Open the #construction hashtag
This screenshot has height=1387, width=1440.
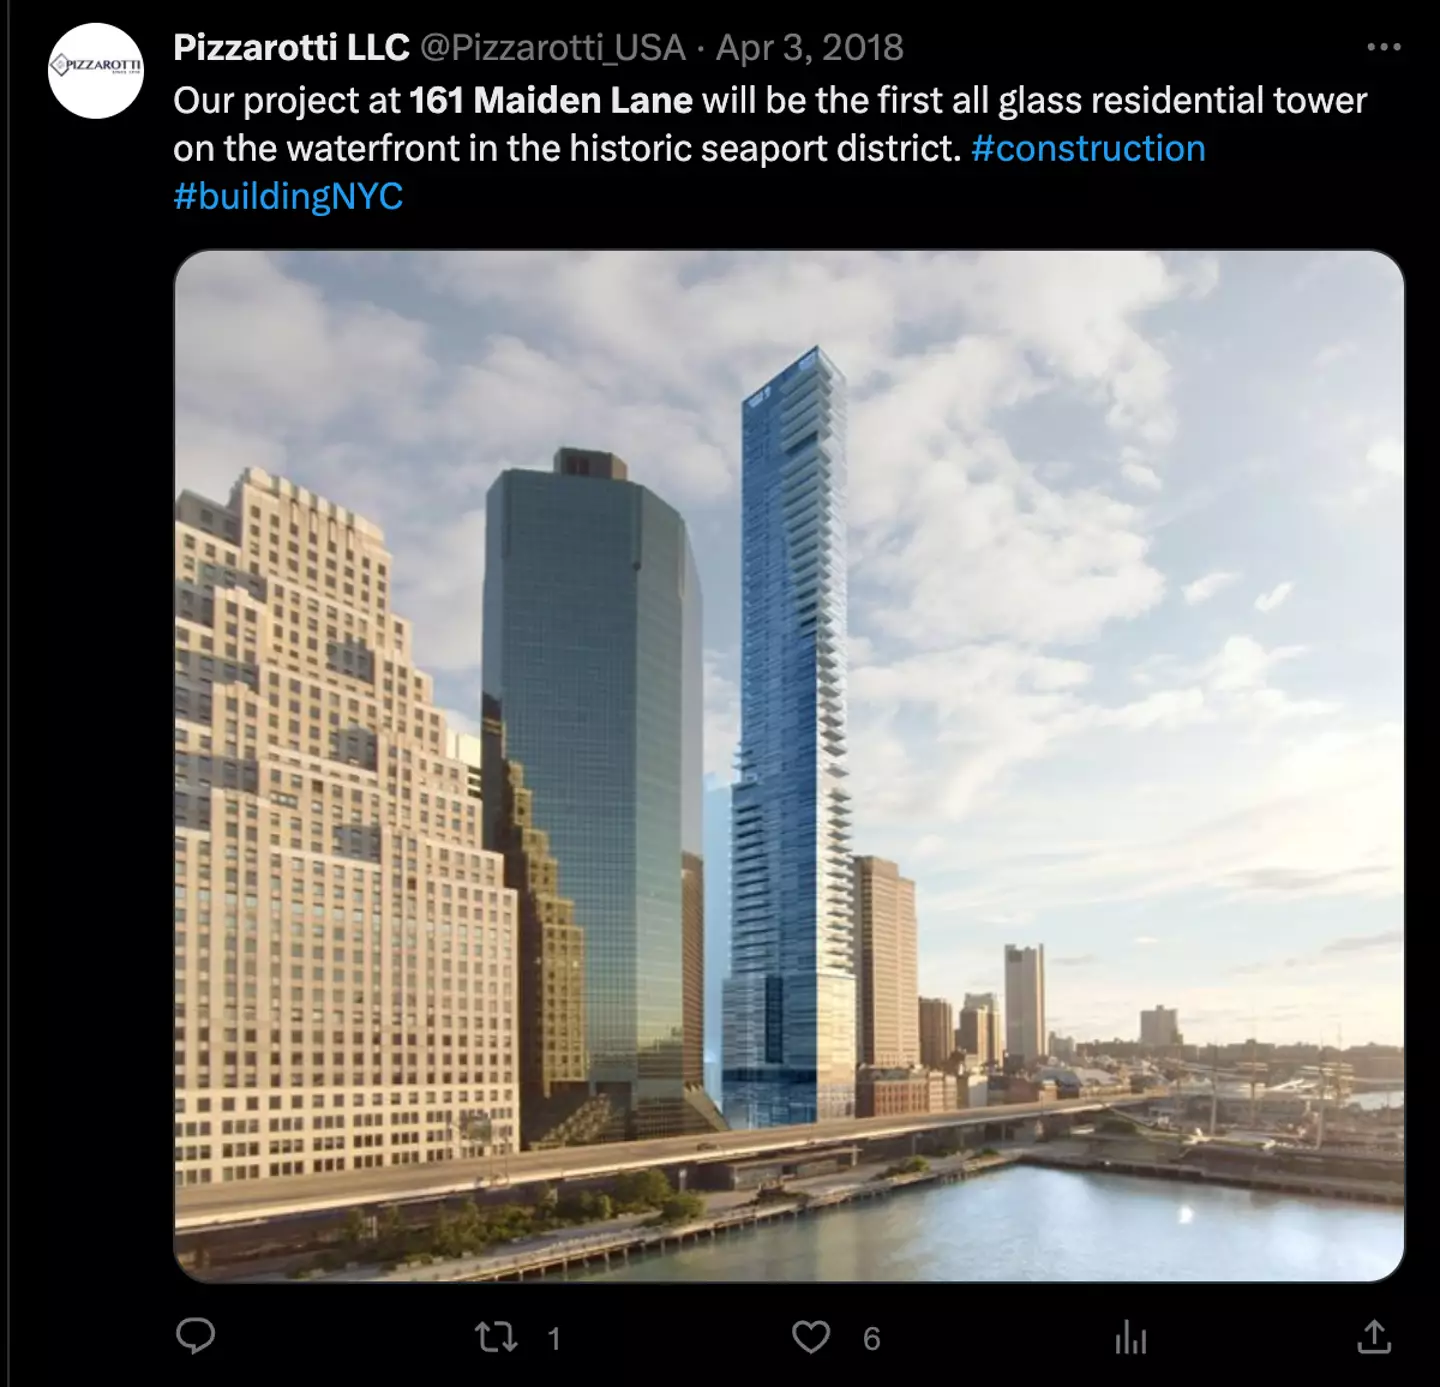click(1088, 148)
